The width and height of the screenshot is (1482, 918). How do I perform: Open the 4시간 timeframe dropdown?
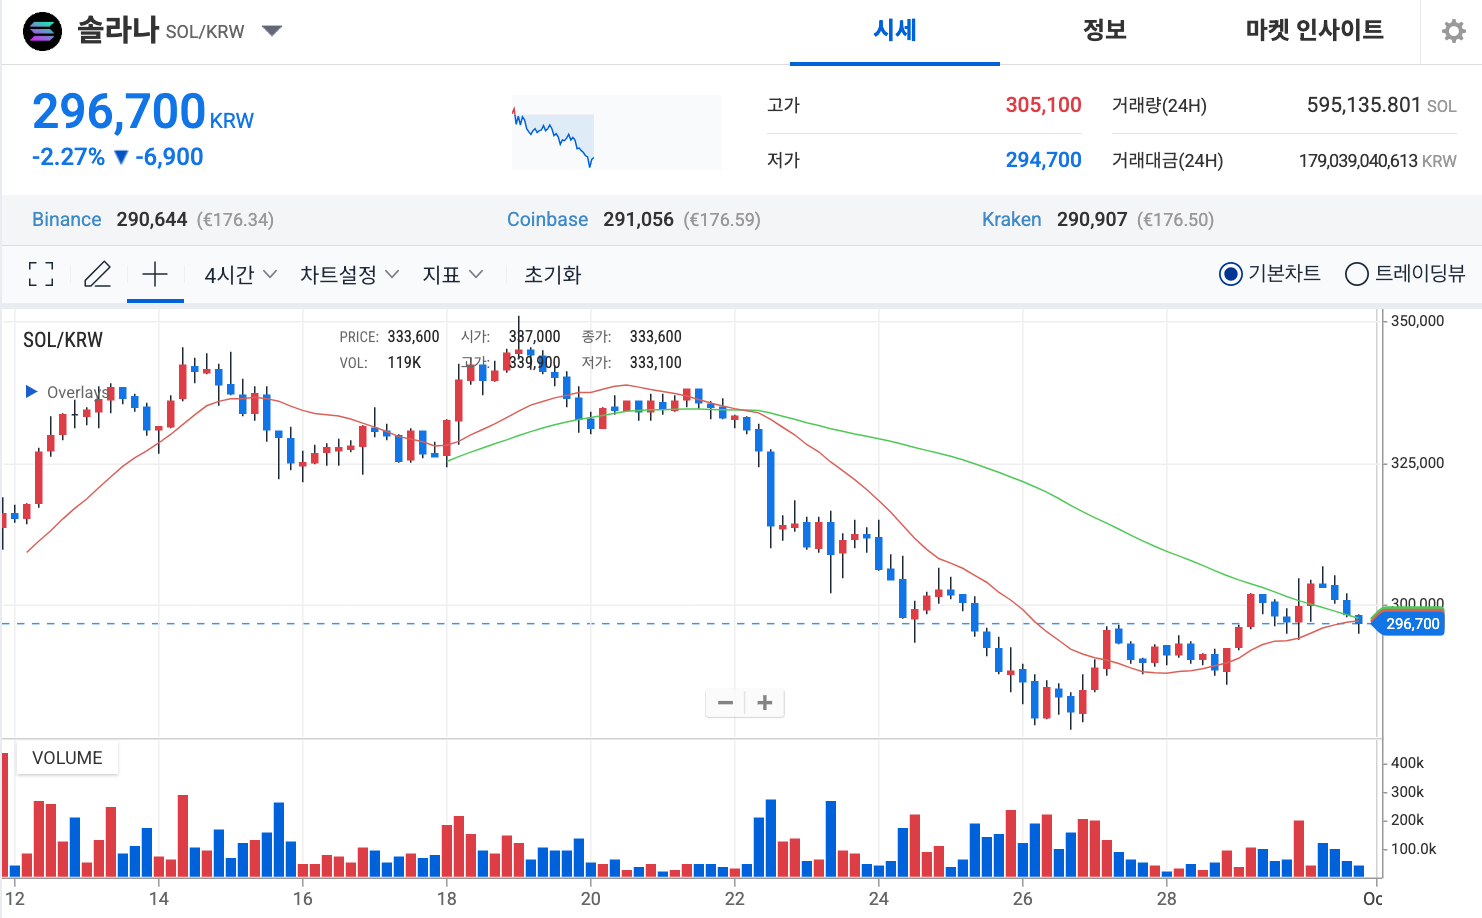[239, 274]
